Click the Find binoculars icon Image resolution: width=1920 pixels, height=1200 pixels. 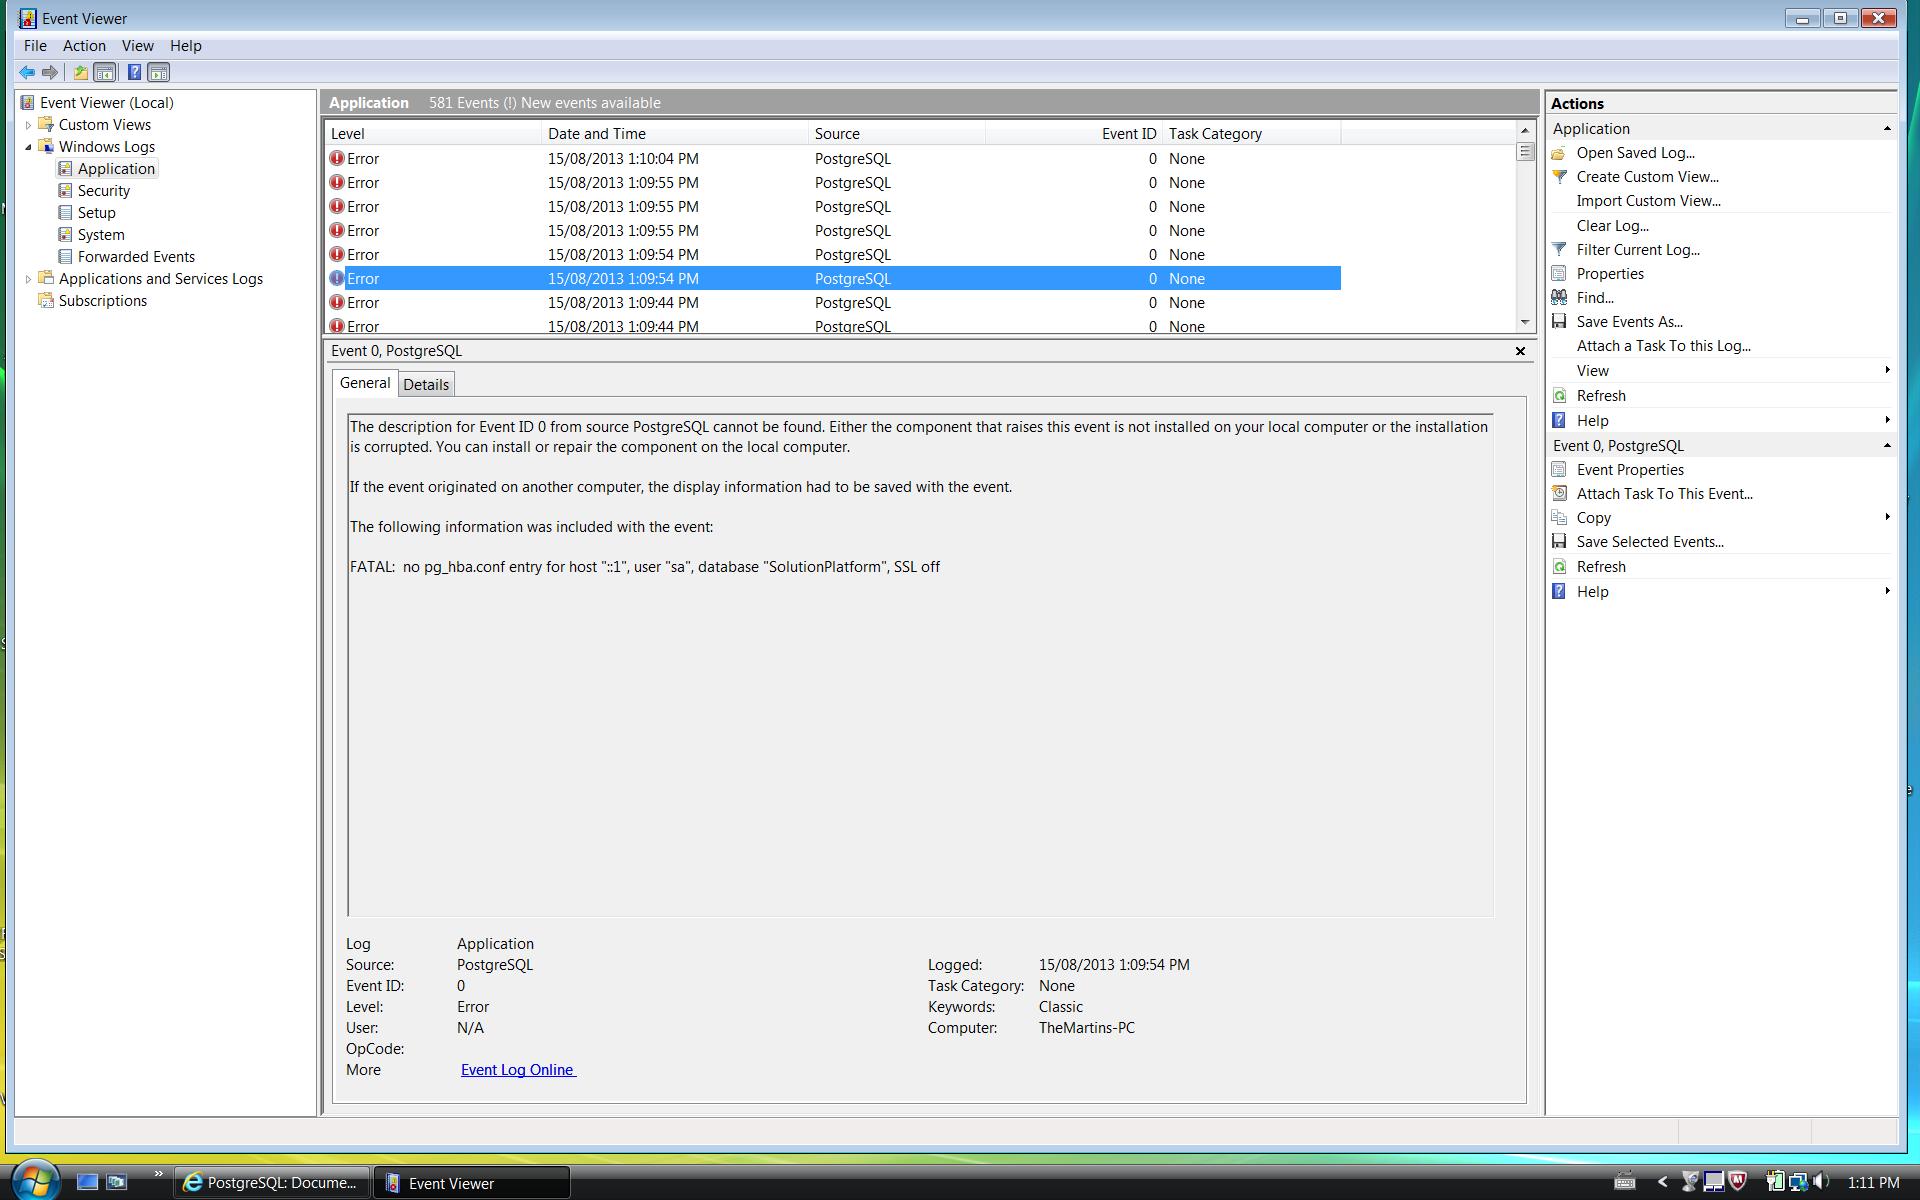1559,298
